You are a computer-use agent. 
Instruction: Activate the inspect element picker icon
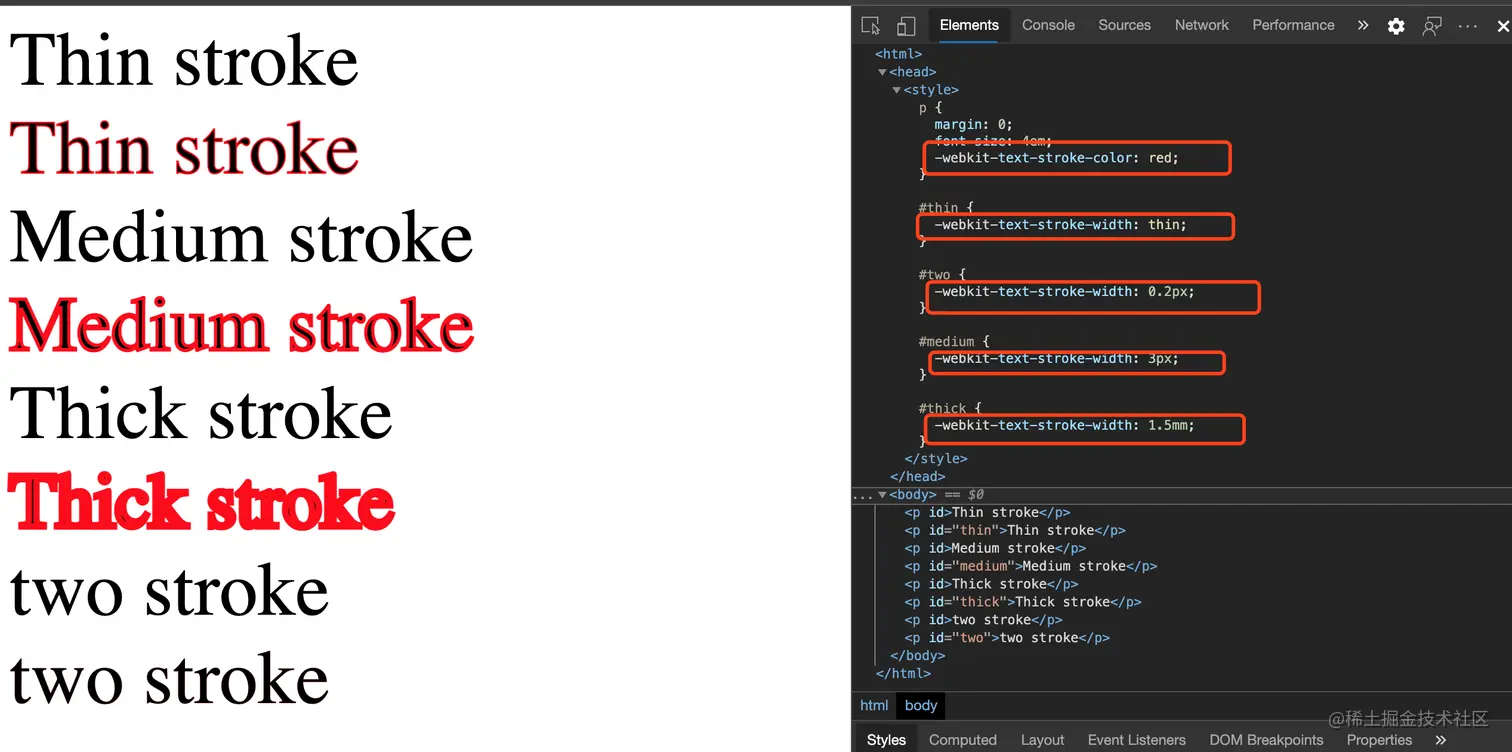point(871,26)
